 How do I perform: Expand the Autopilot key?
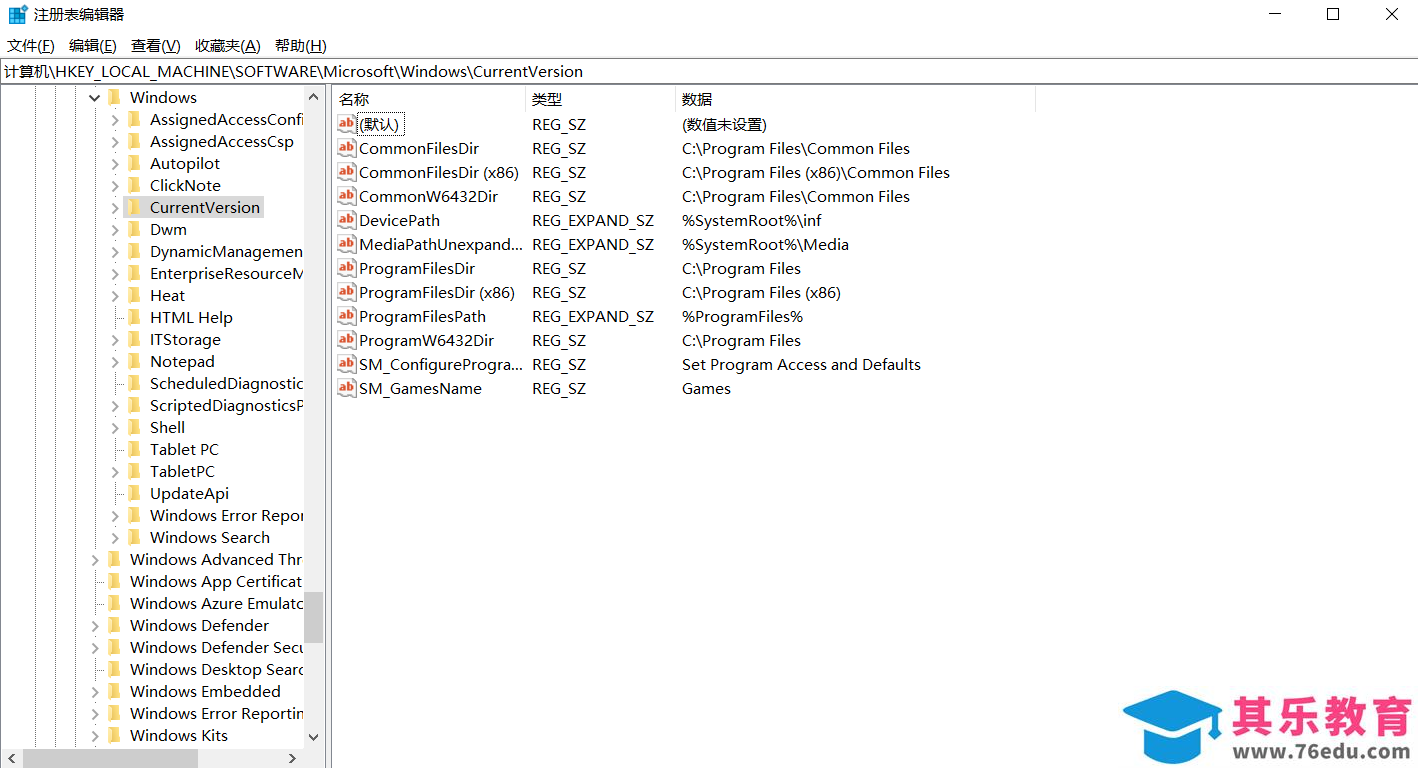coord(115,164)
